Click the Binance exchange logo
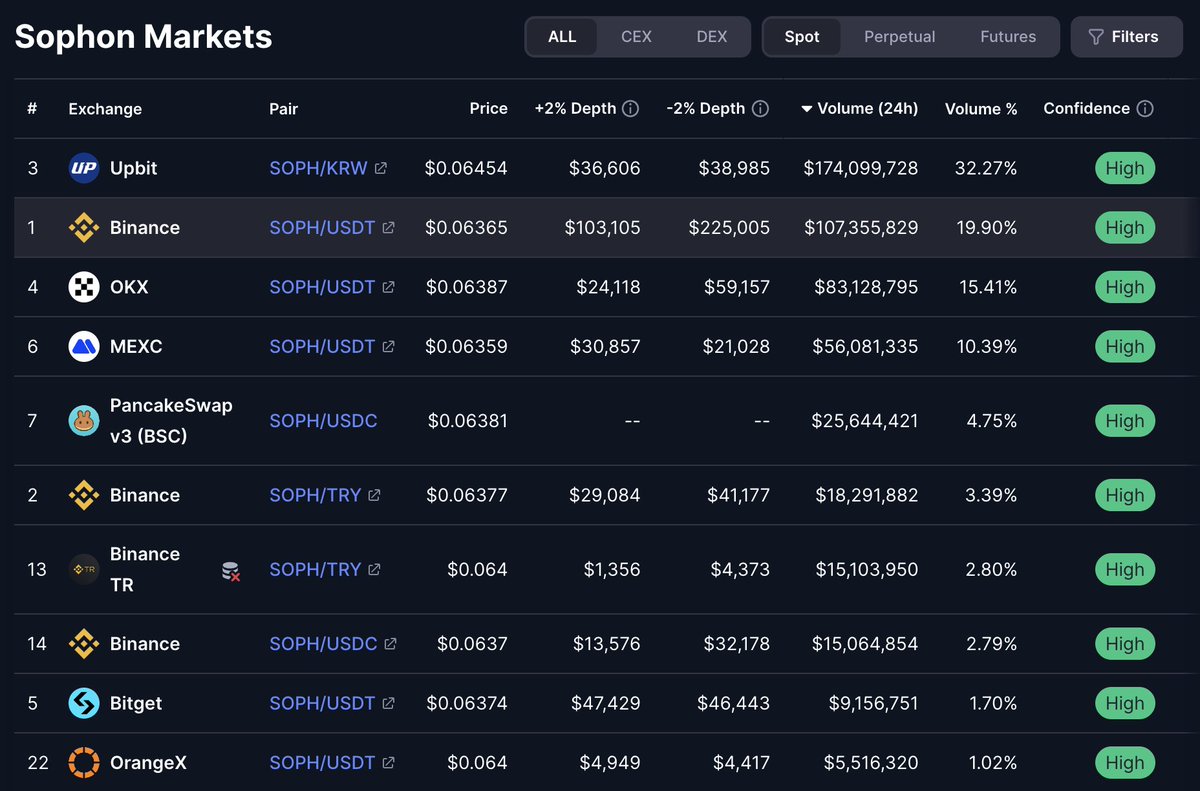Viewport: 1200px width, 791px height. coord(84,227)
